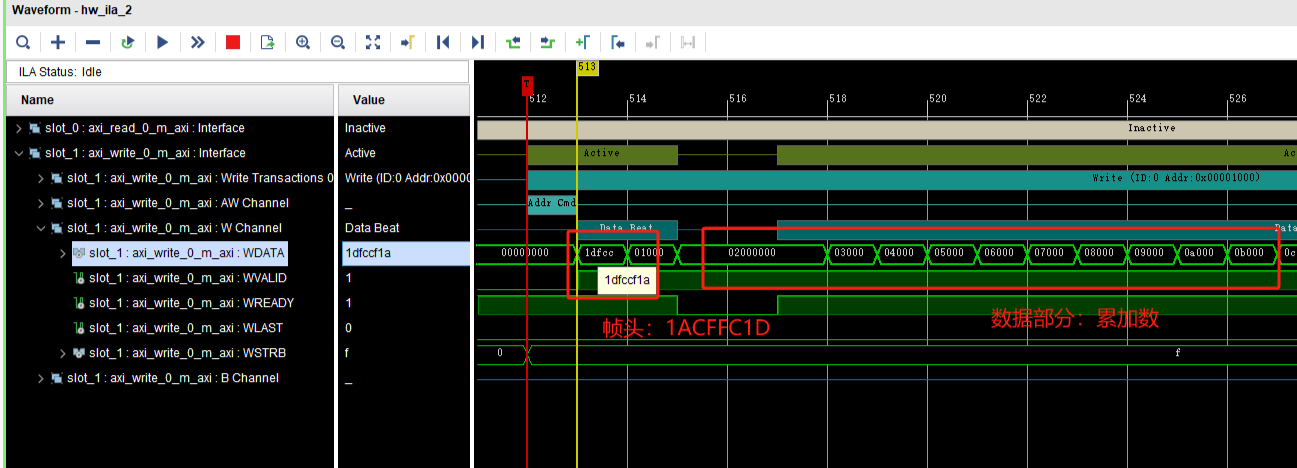Image resolution: width=1297 pixels, height=468 pixels.
Task: Click the Write (ID:0 Addr:0x00001000) transaction bar
Action: [912, 179]
